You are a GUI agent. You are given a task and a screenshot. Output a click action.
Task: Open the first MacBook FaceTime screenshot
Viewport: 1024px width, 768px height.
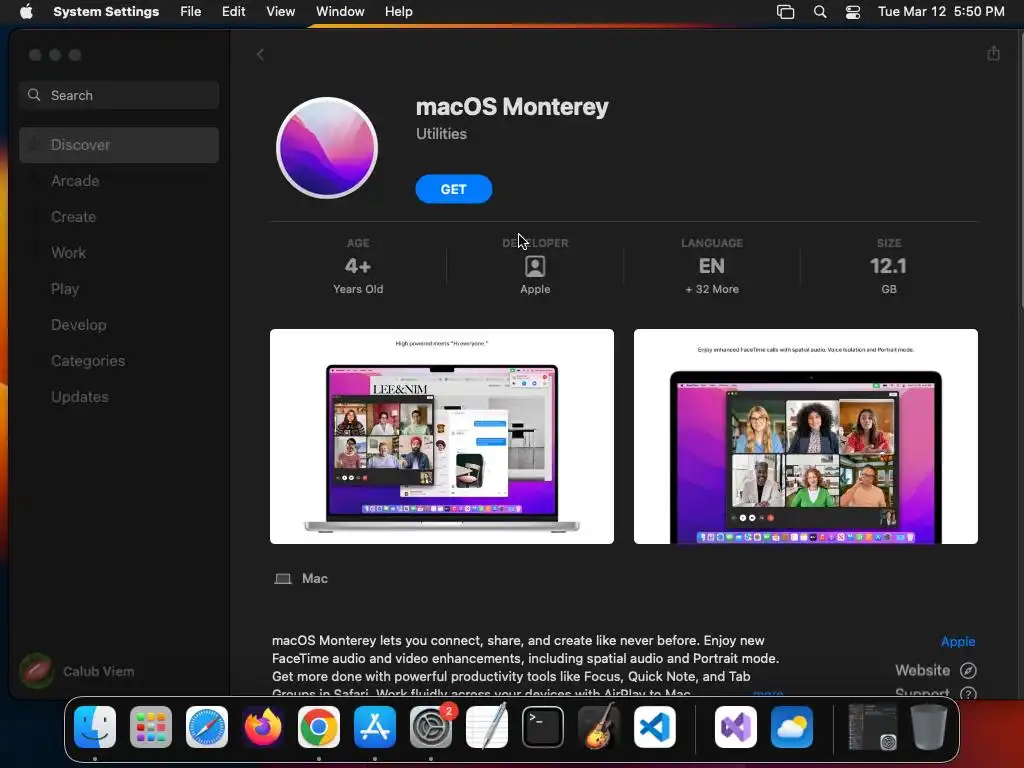tap(441, 436)
